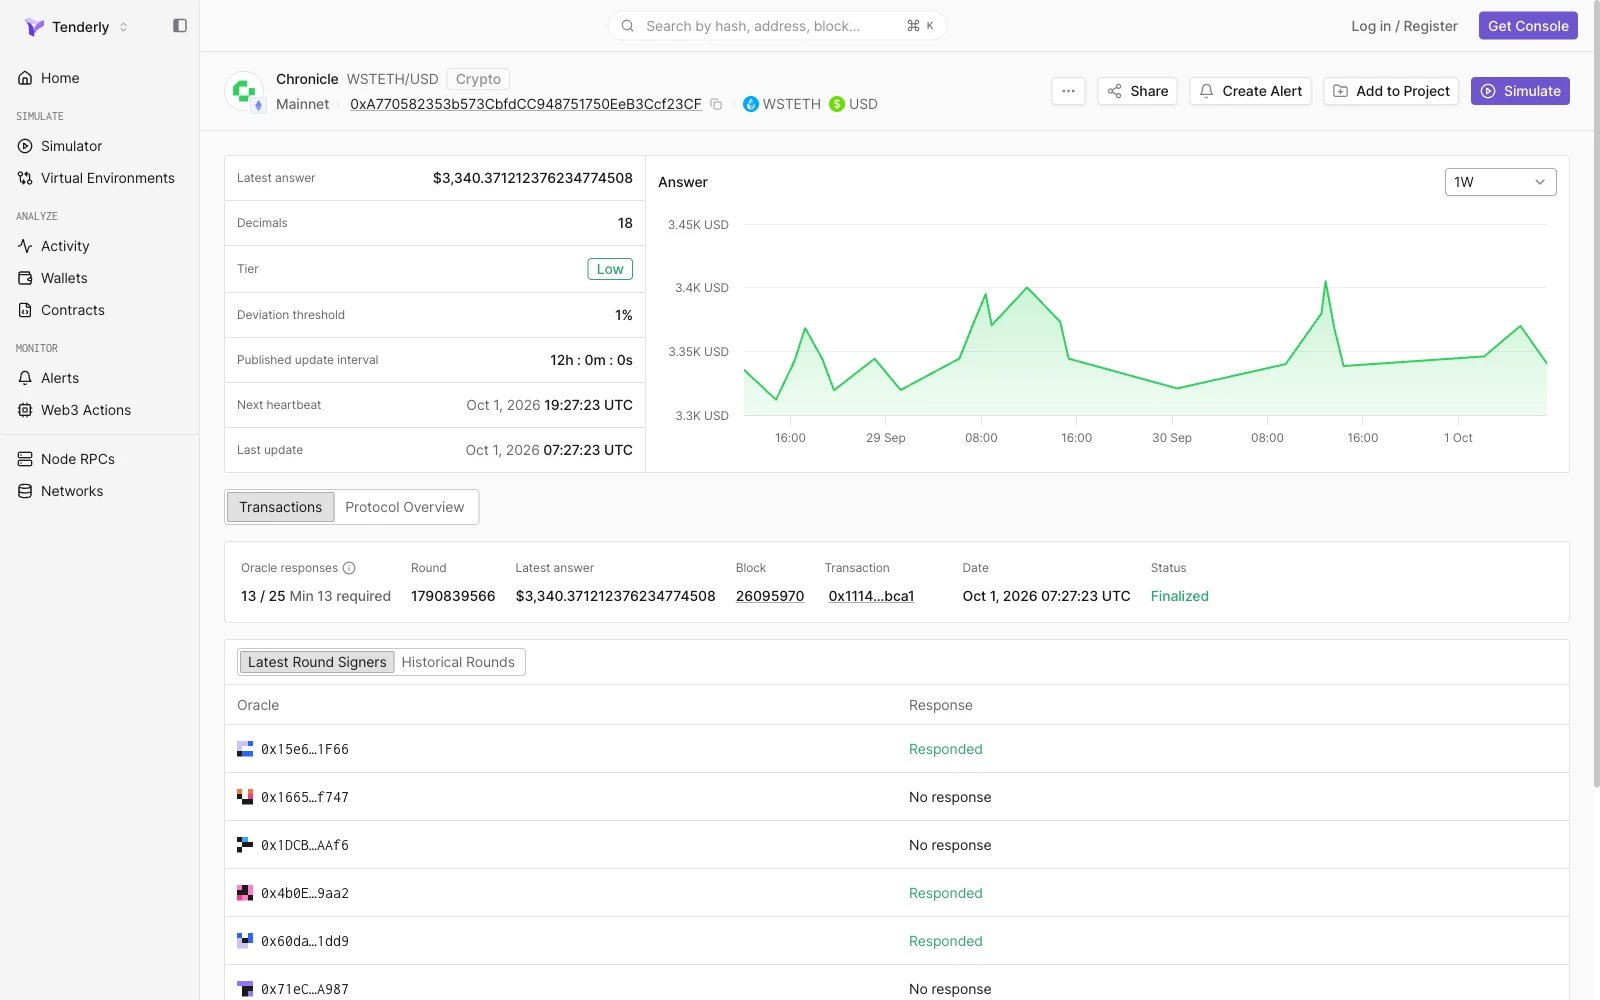Click oracle 0x1665…f747 identicon
Screen dimensions: 1600x1000
click(245, 797)
